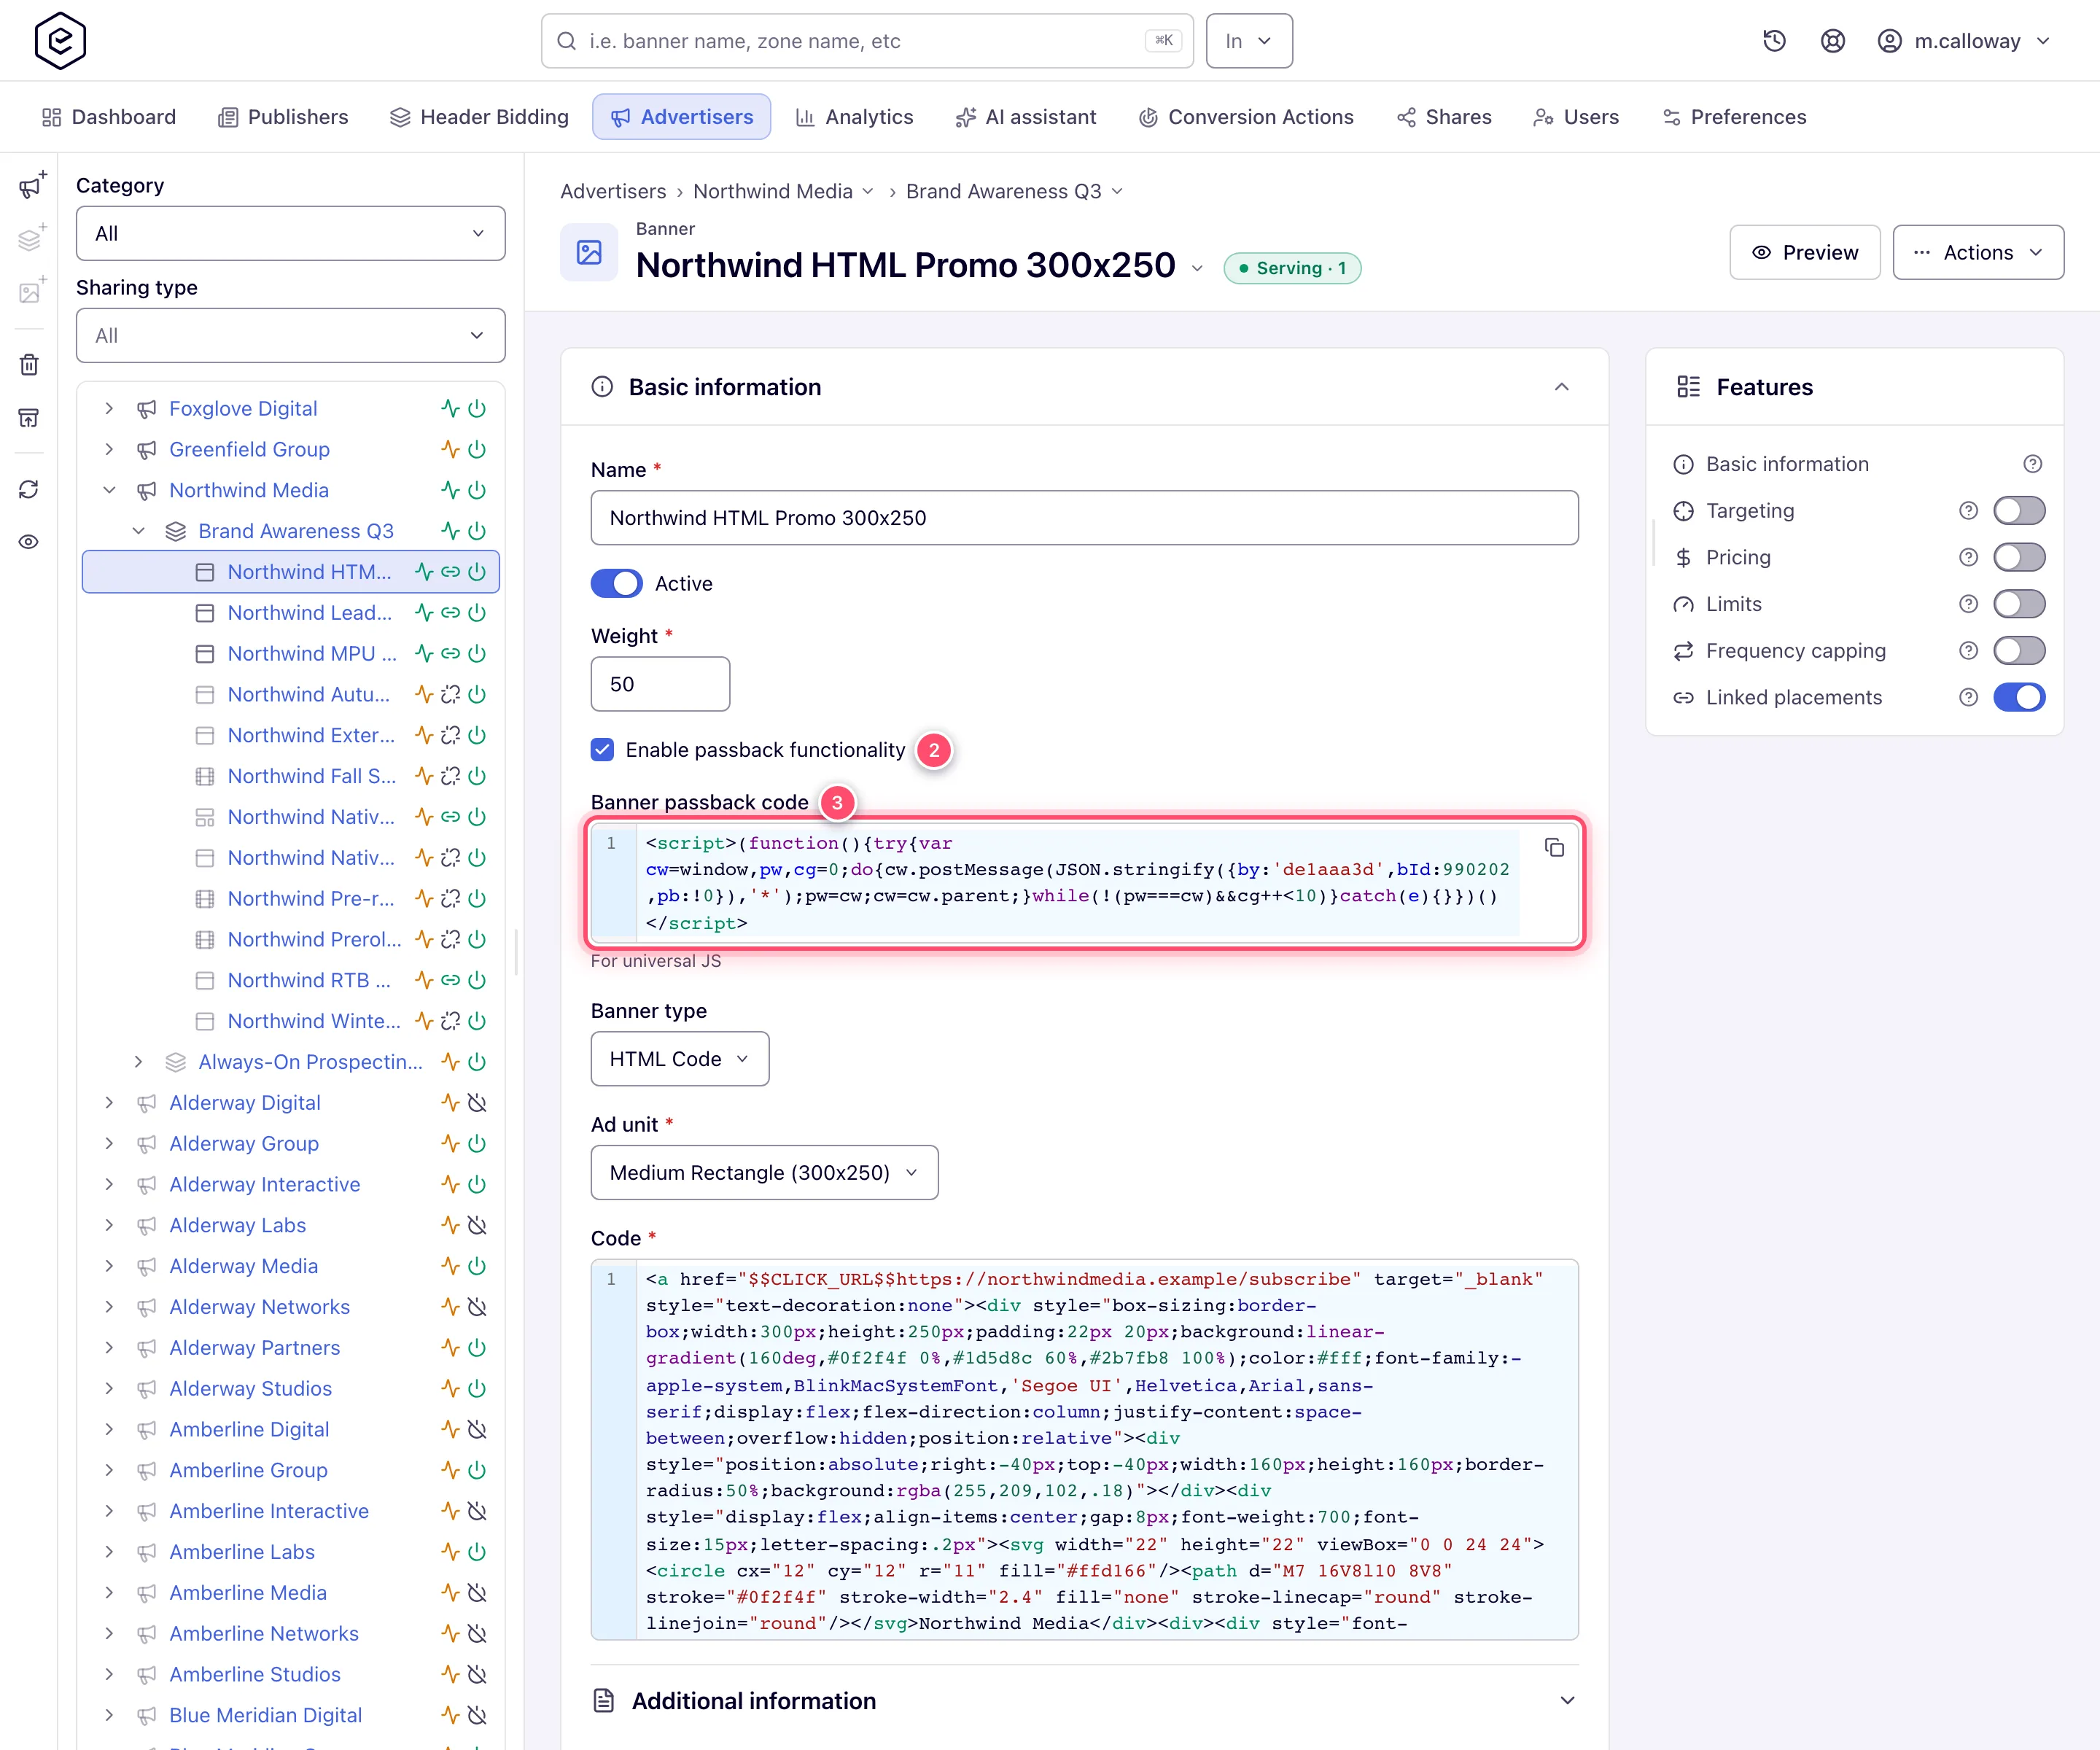The image size is (2100, 1750).
Task: Click the Preview button
Action: 1804,252
